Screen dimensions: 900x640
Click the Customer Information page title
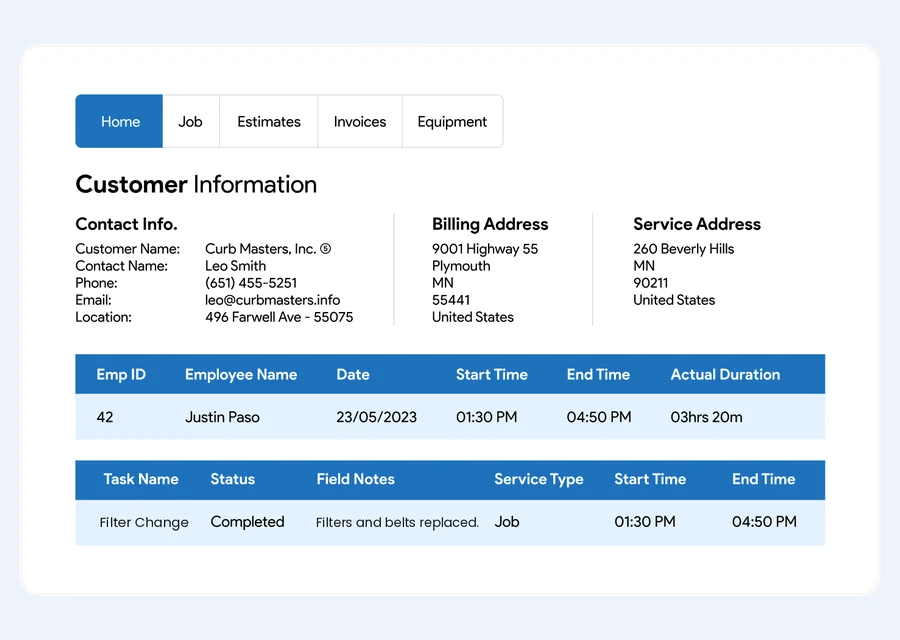tap(196, 184)
